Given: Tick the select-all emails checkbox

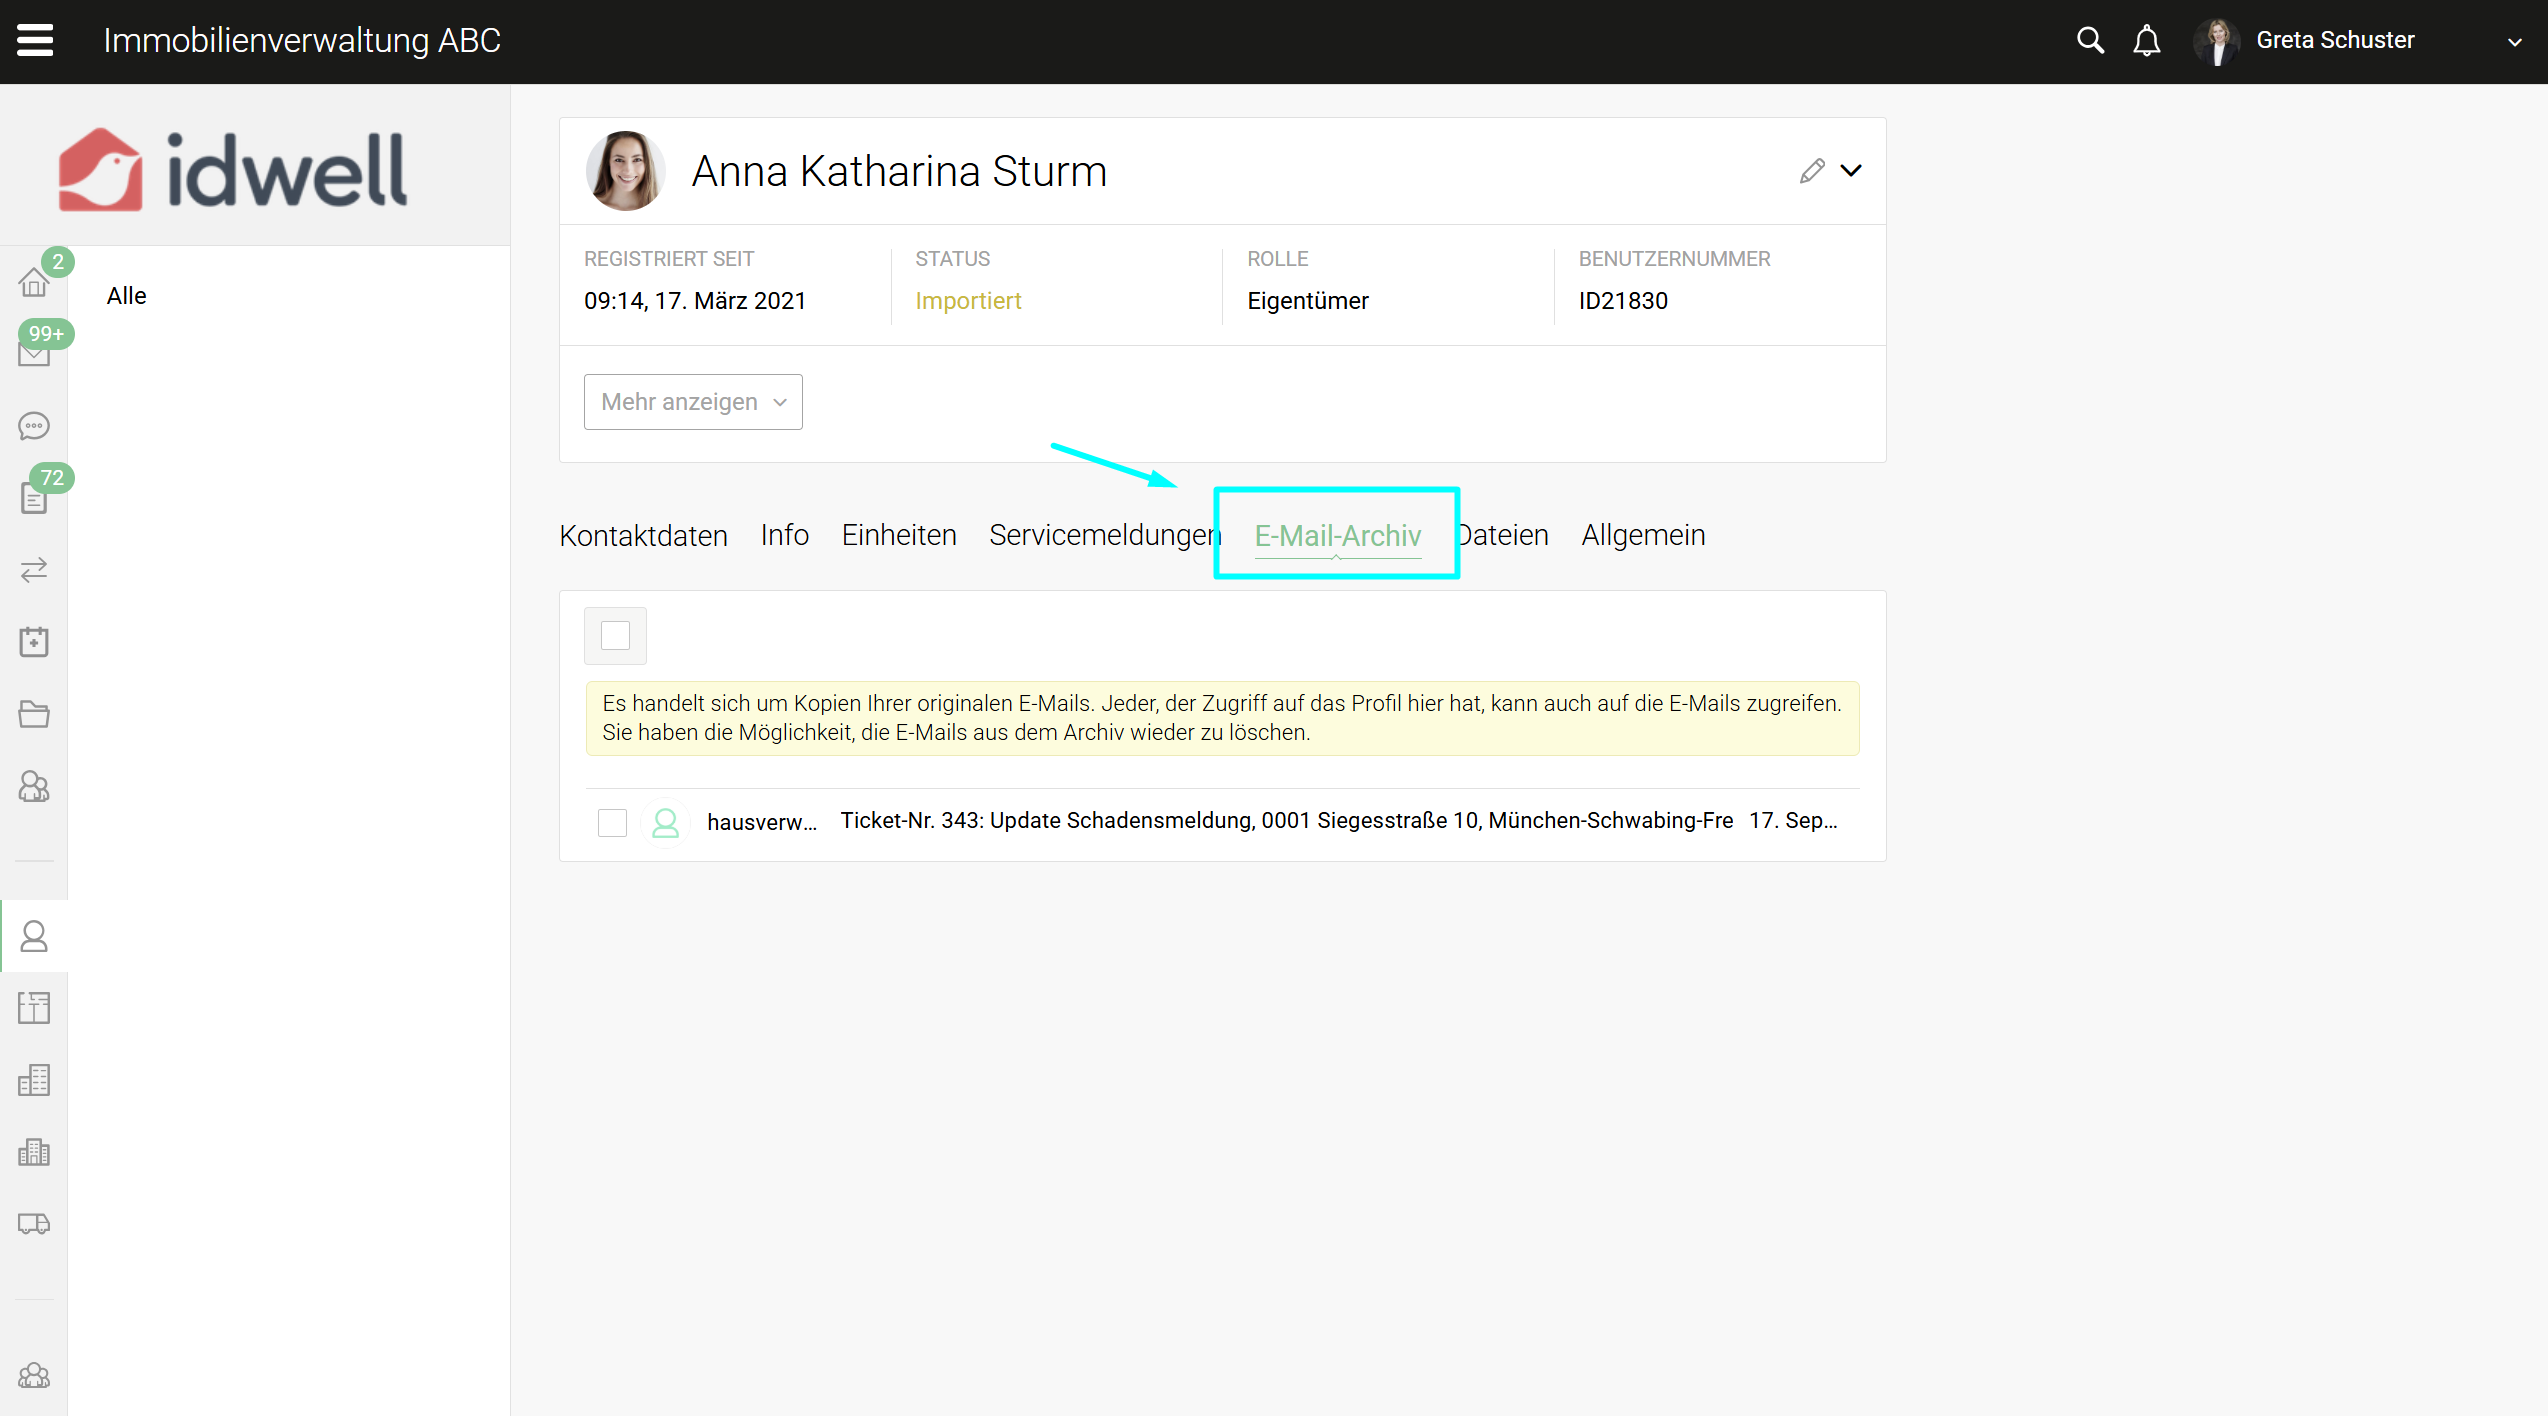Looking at the screenshot, I should pyautogui.click(x=615, y=636).
